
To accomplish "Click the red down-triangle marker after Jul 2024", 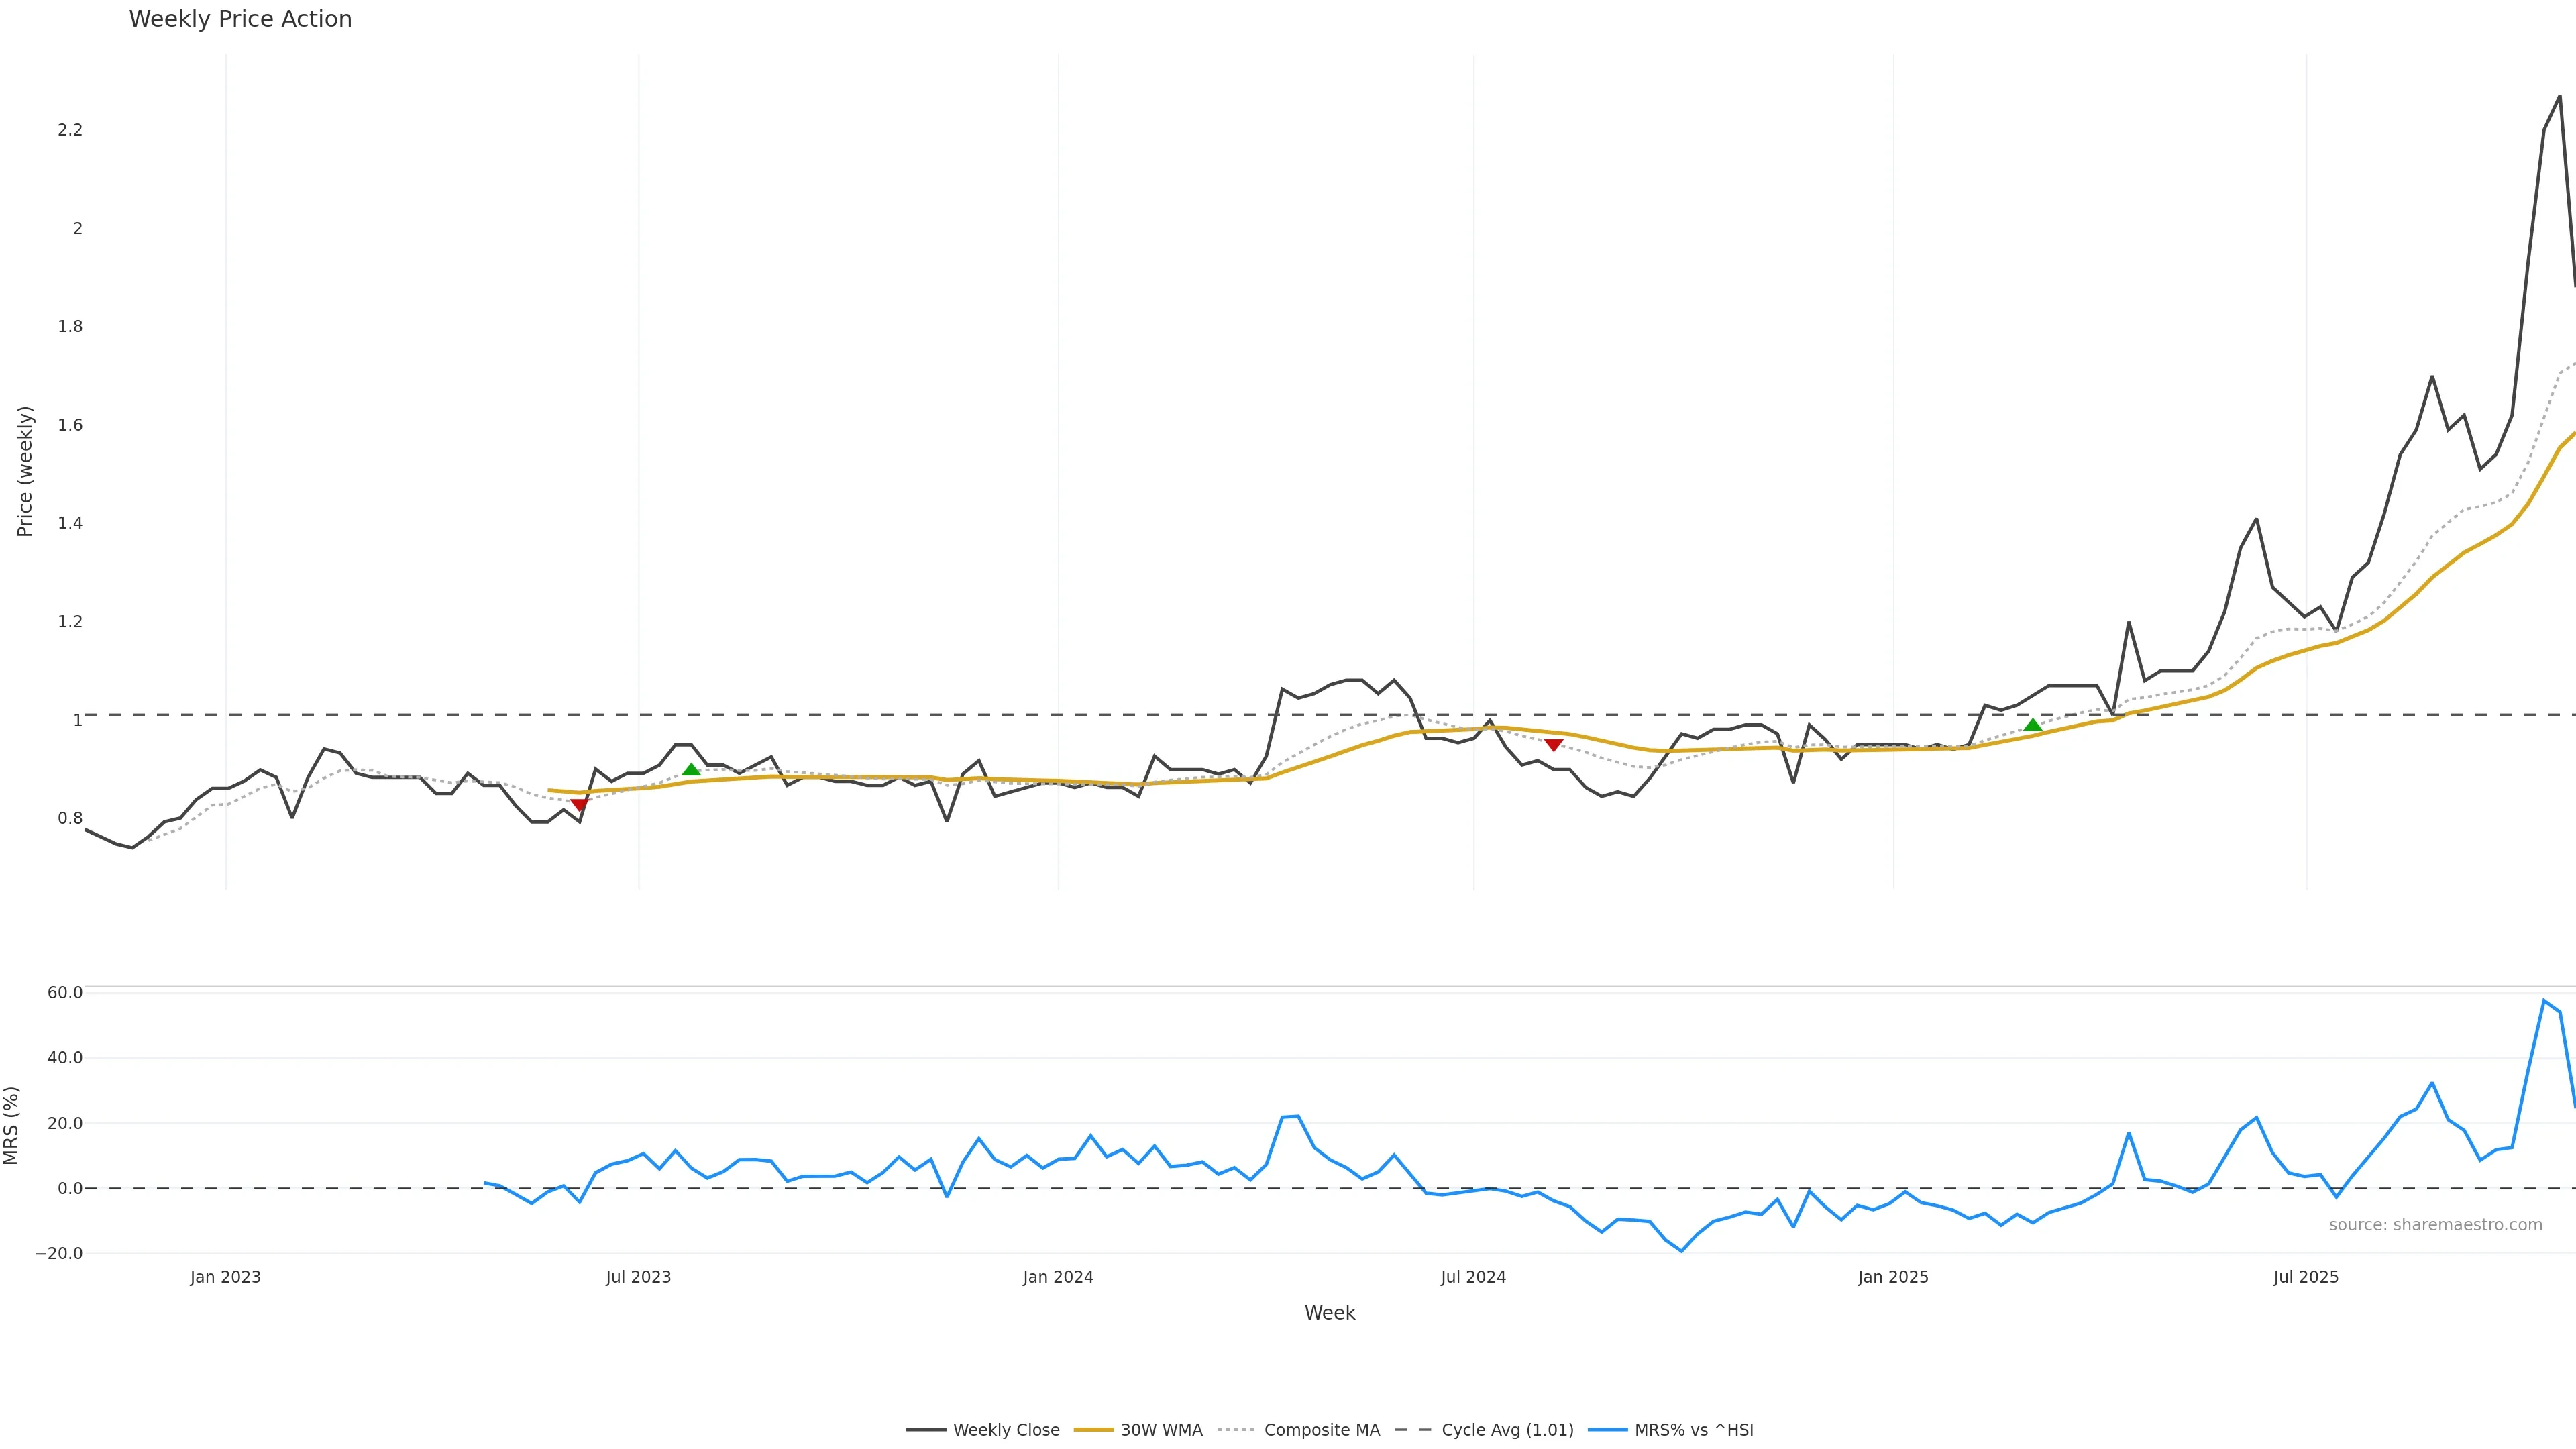I will pyautogui.click(x=1553, y=745).
